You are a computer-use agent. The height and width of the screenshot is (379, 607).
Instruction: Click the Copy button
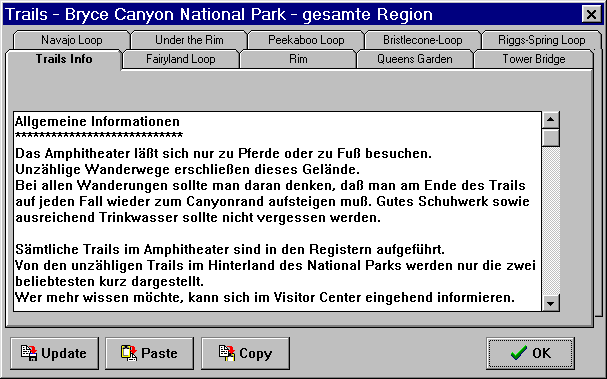coord(245,353)
